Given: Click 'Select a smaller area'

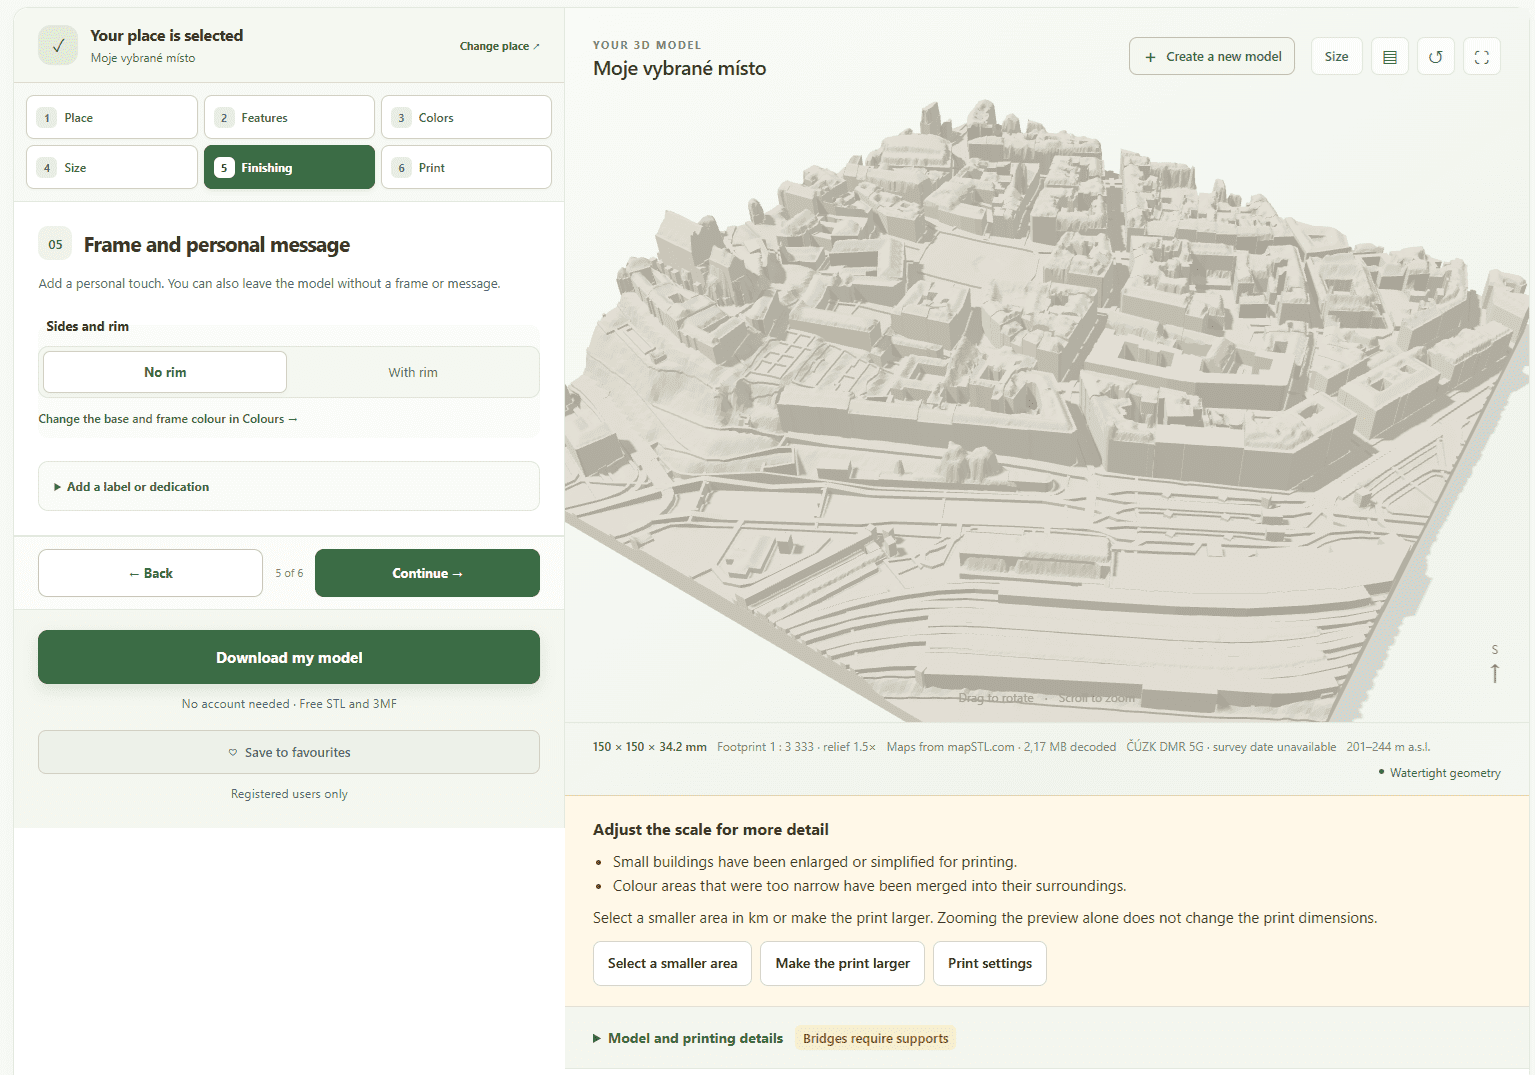Looking at the screenshot, I should point(672,963).
